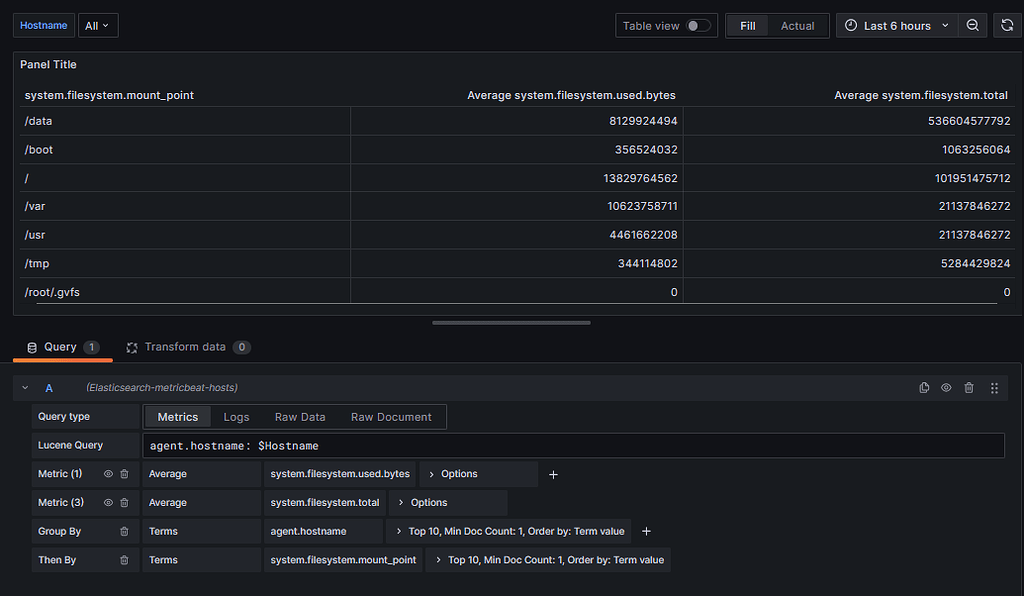The height and width of the screenshot is (596, 1024).
Task: Remove Metric (1) with its trash icon
Action: point(124,474)
